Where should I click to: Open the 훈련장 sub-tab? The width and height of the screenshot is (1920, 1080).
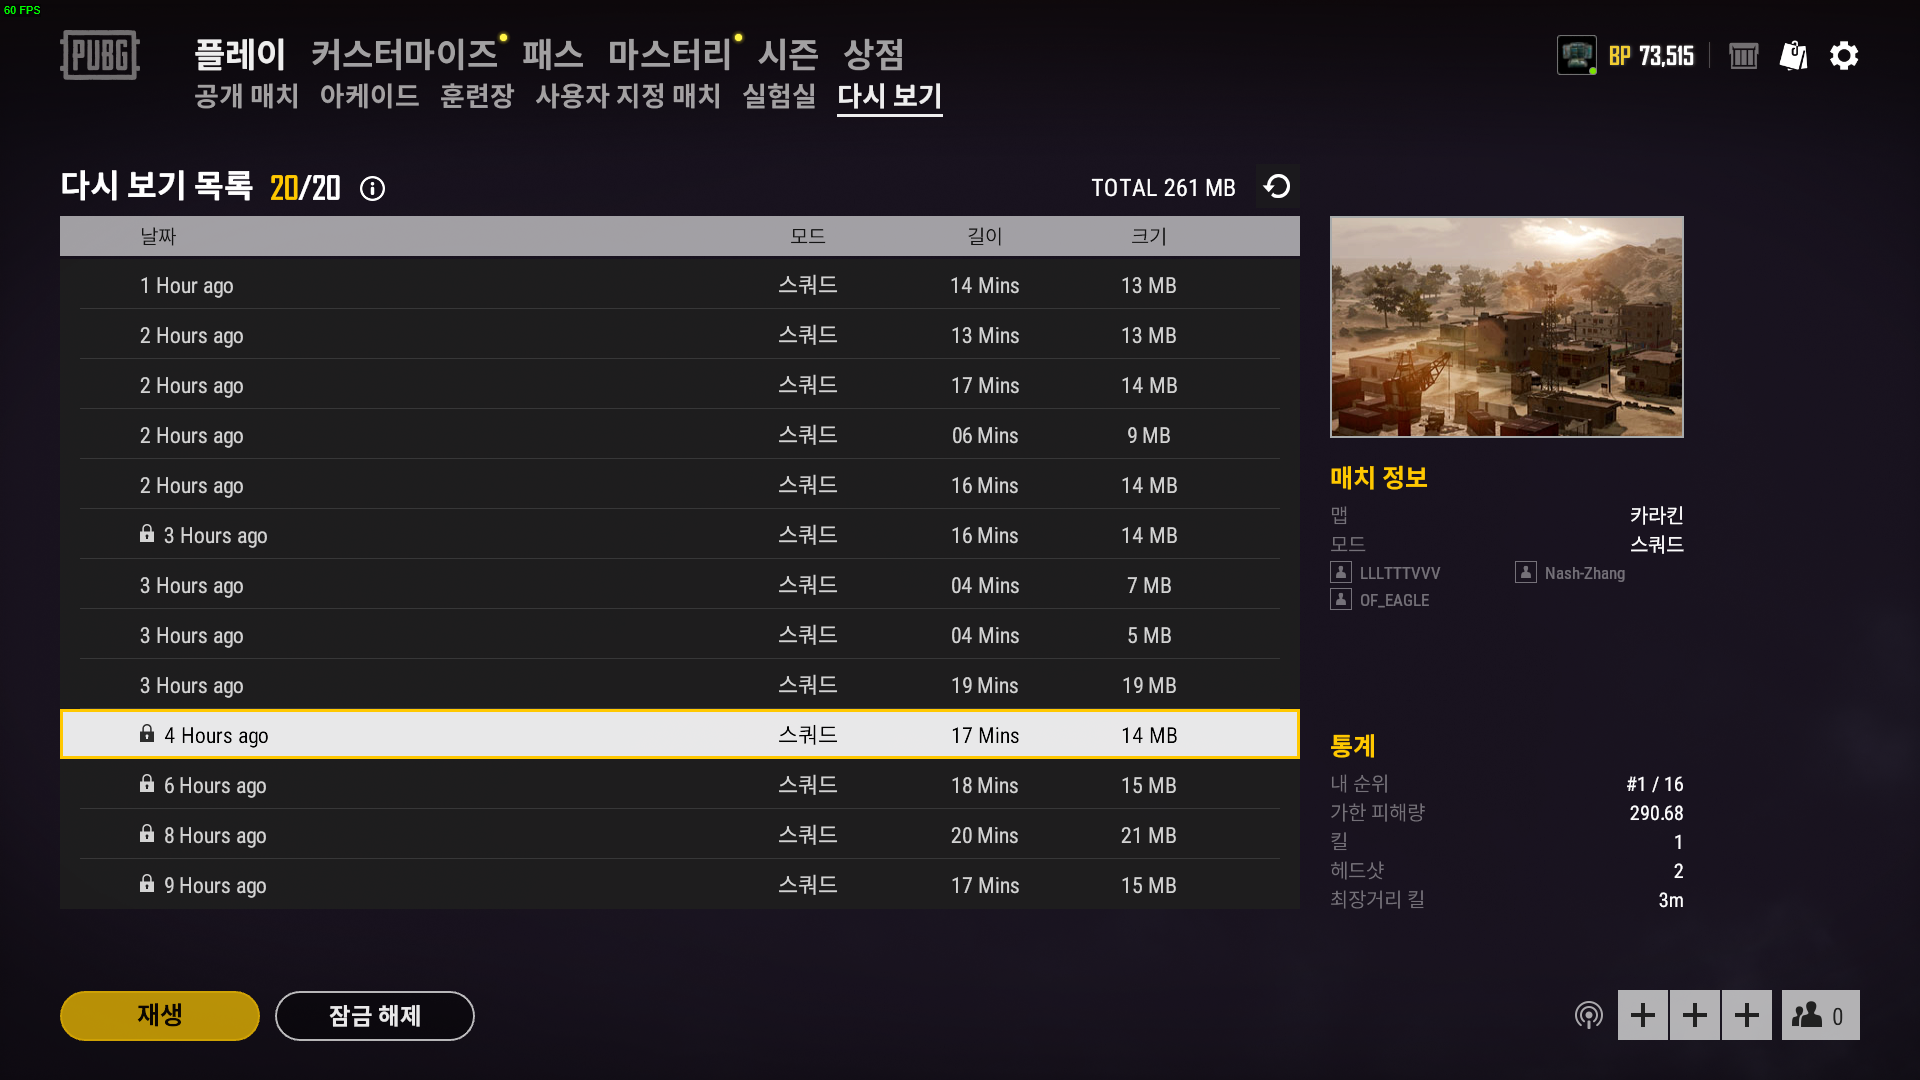click(476, 96)
